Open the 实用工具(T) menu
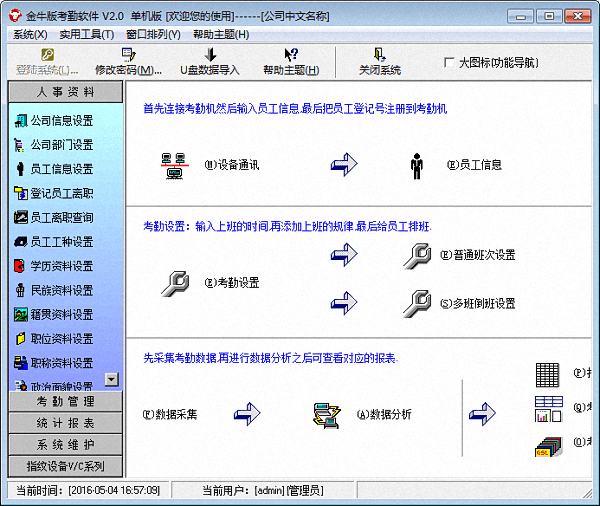 87,34
